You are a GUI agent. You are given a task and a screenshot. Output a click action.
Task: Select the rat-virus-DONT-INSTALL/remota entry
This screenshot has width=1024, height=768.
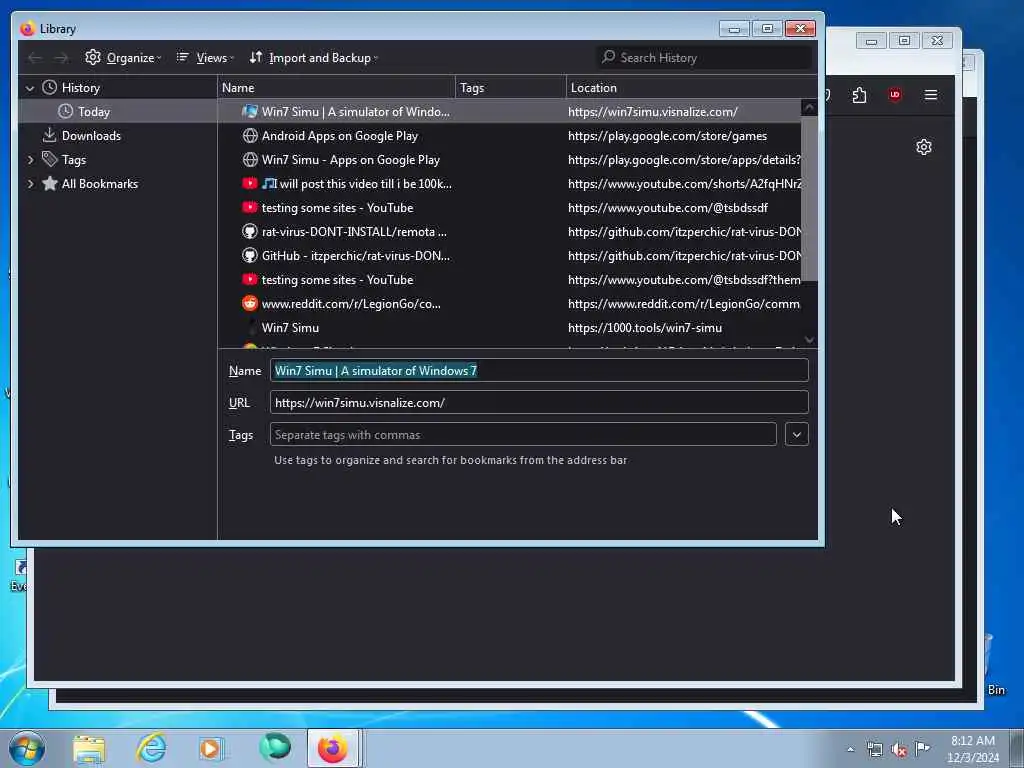coord(509,232)
